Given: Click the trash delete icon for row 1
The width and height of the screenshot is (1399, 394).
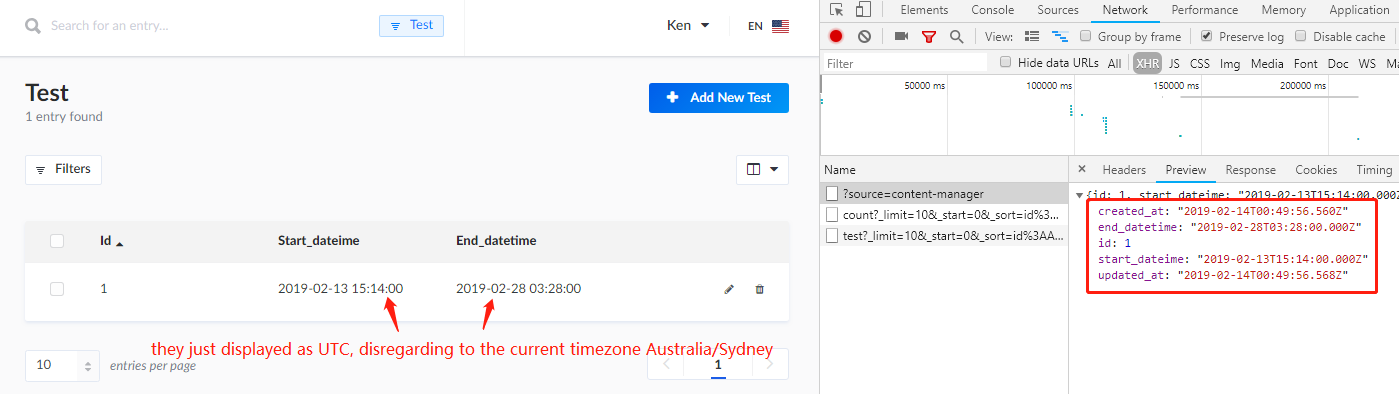Looking at the screenshot, I should click(759, 289).
